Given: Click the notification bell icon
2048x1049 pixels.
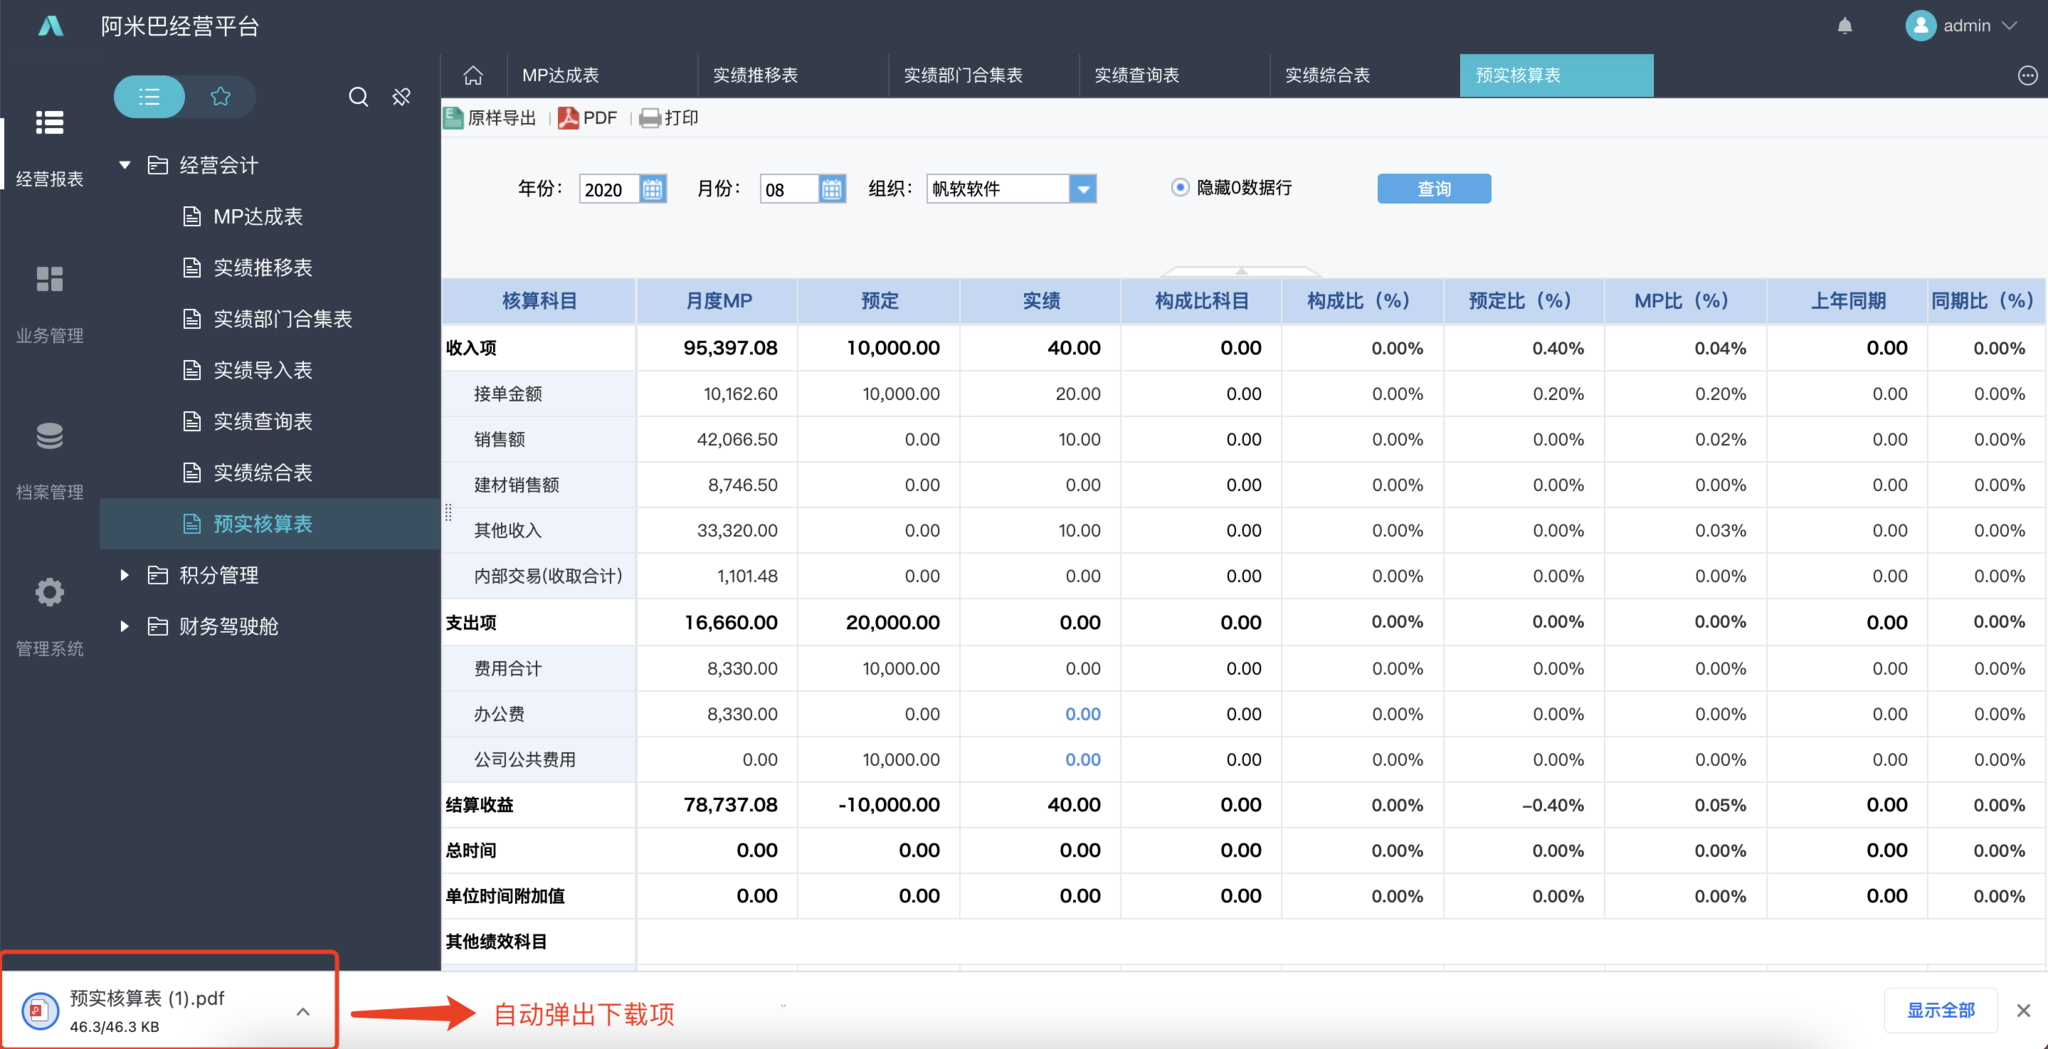Looking at the screenshot, I should (x=1844, y=26).
